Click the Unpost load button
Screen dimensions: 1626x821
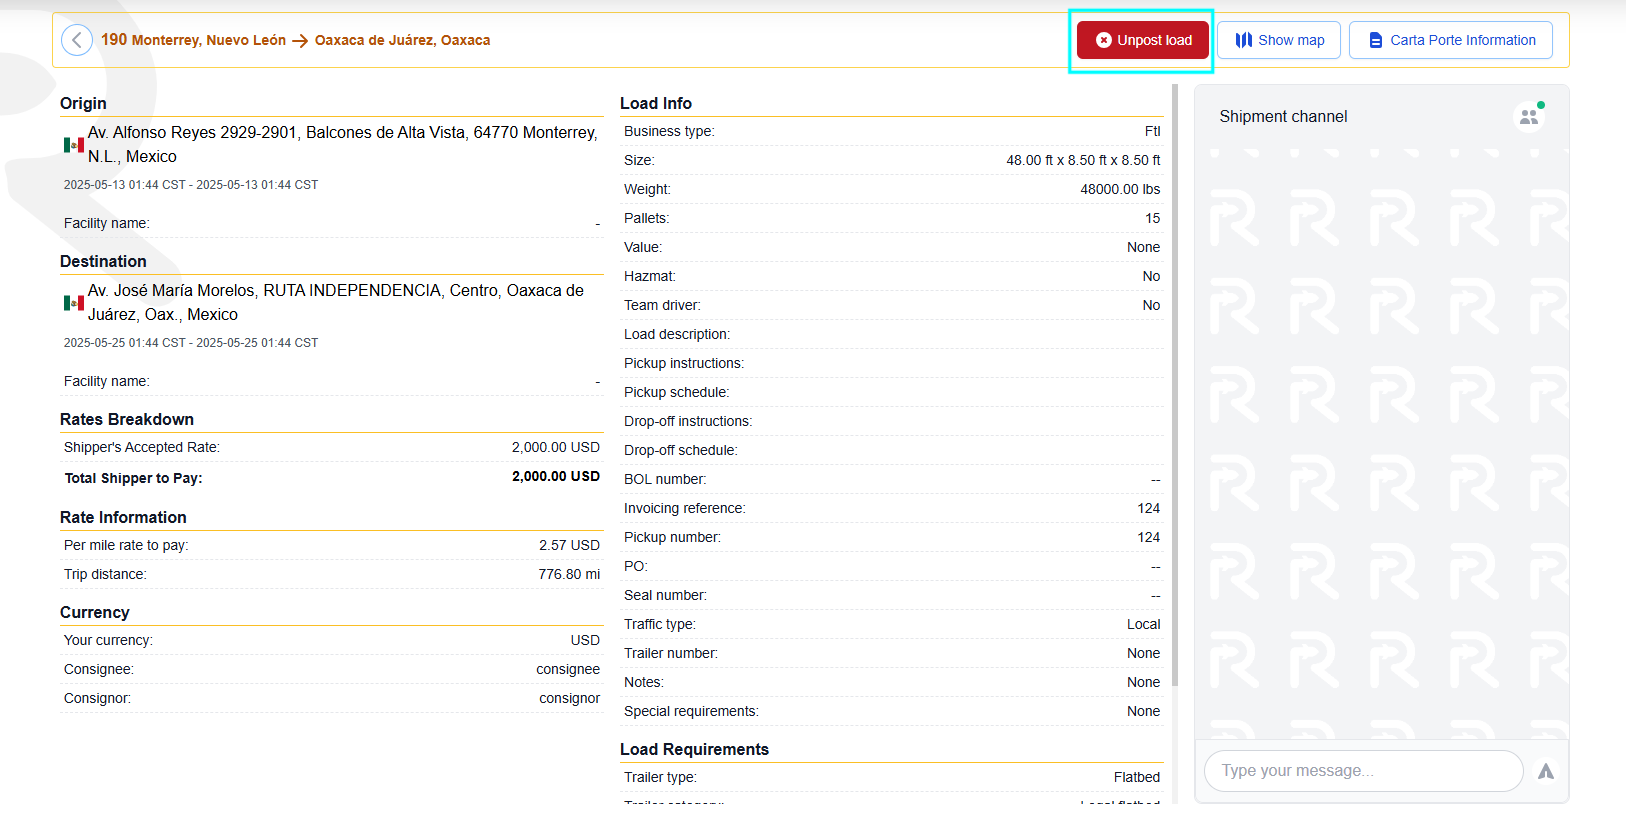(1143, 40)
